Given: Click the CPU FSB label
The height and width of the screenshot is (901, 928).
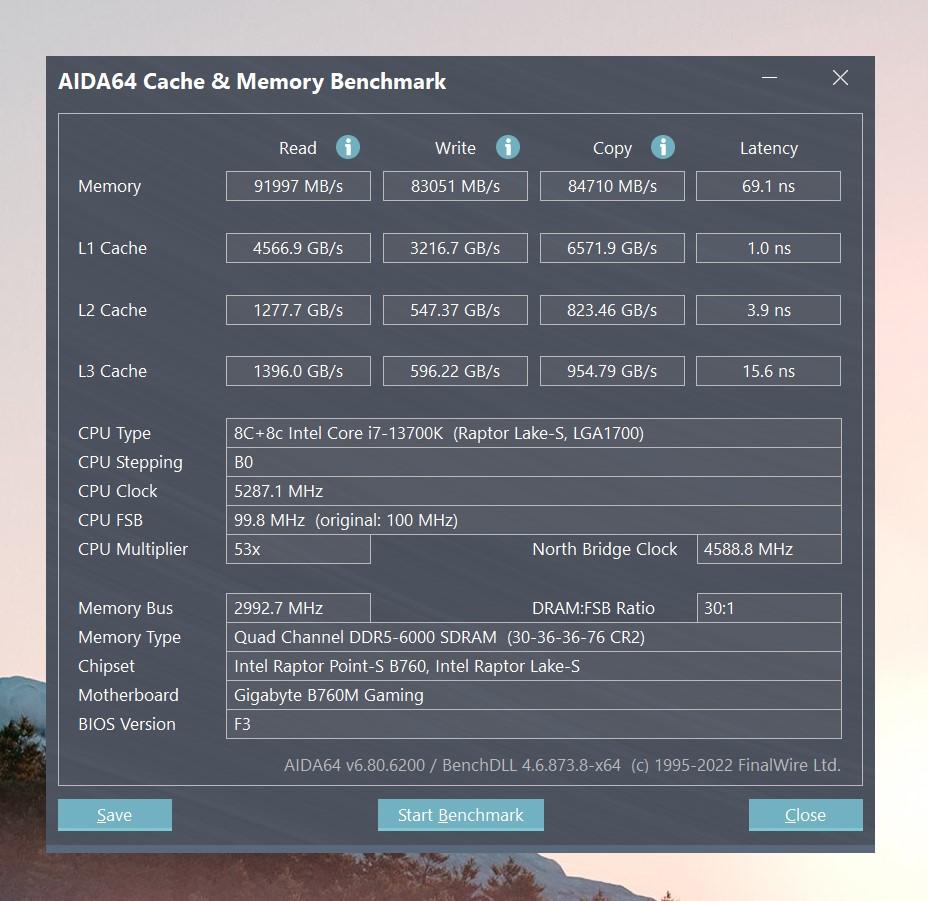Looking at the screenshot, I should pyautogui.click(x=110, y=520).
